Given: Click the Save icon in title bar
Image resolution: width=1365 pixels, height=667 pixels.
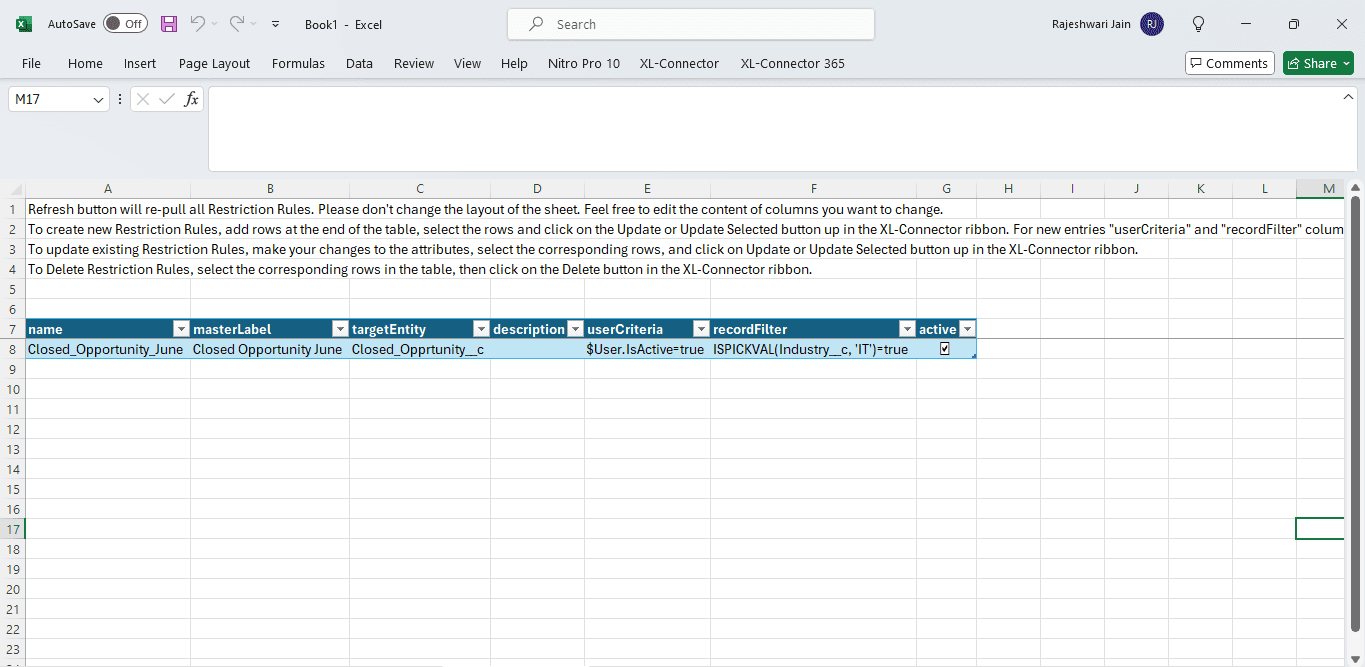Looking at the screenshot, I should (169, 24).
